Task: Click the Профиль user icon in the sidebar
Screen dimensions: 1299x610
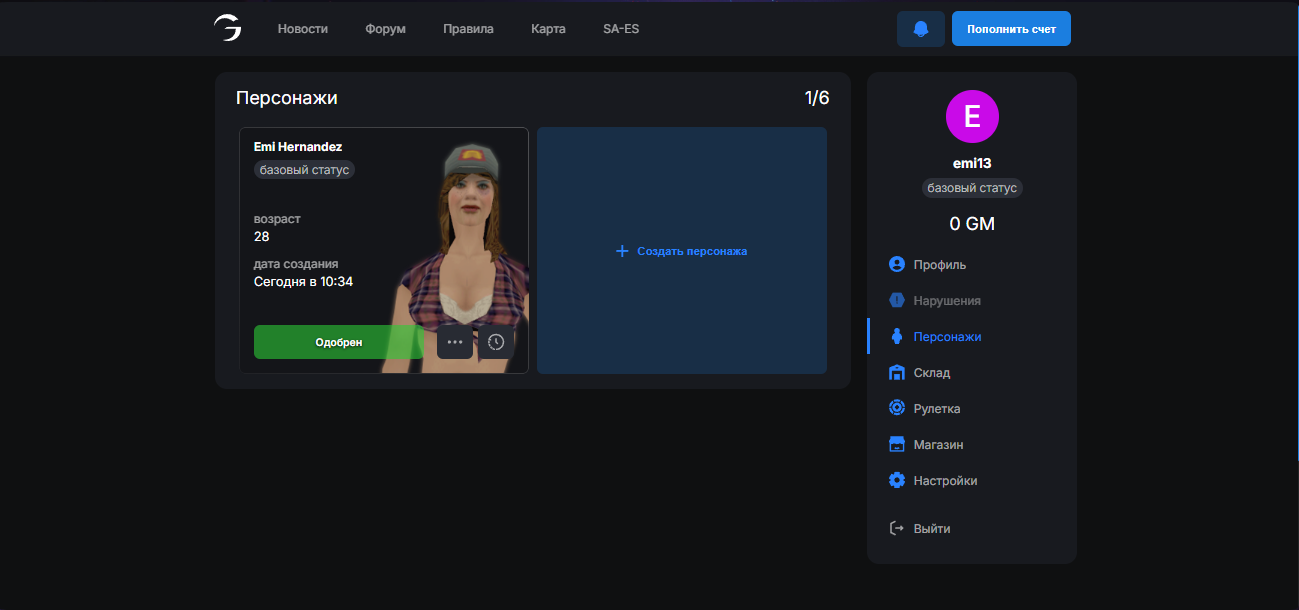Action: click(897, 265)
